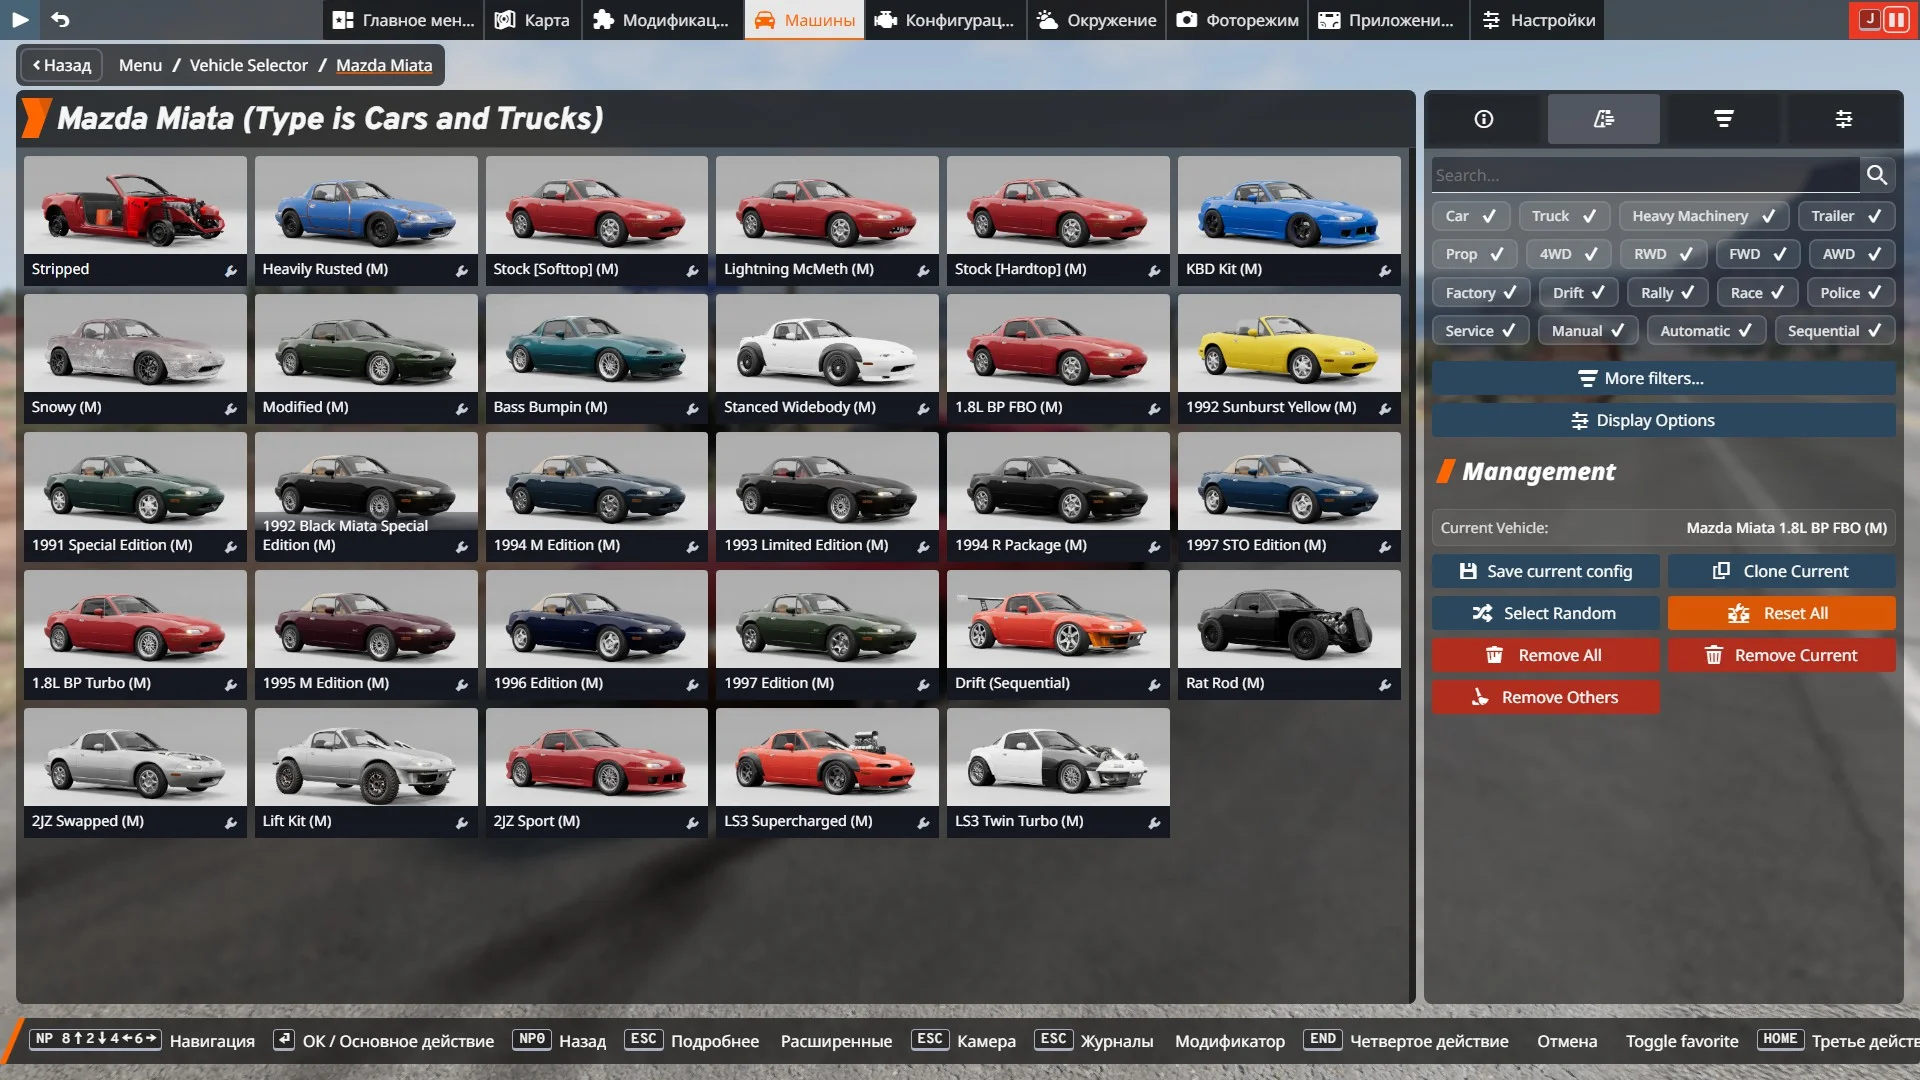Click the wrench icon on Lift Kit card

(x=462, y=822)
